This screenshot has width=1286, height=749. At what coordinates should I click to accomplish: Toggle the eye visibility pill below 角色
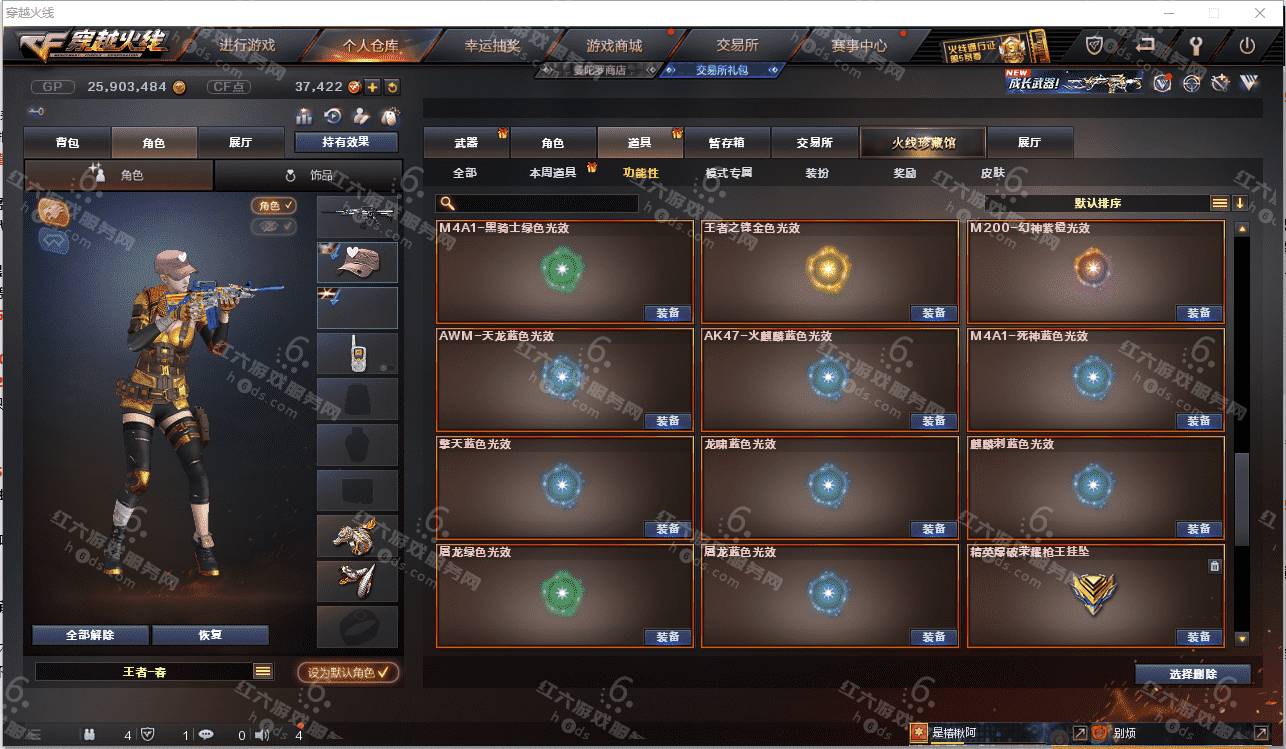274,227
